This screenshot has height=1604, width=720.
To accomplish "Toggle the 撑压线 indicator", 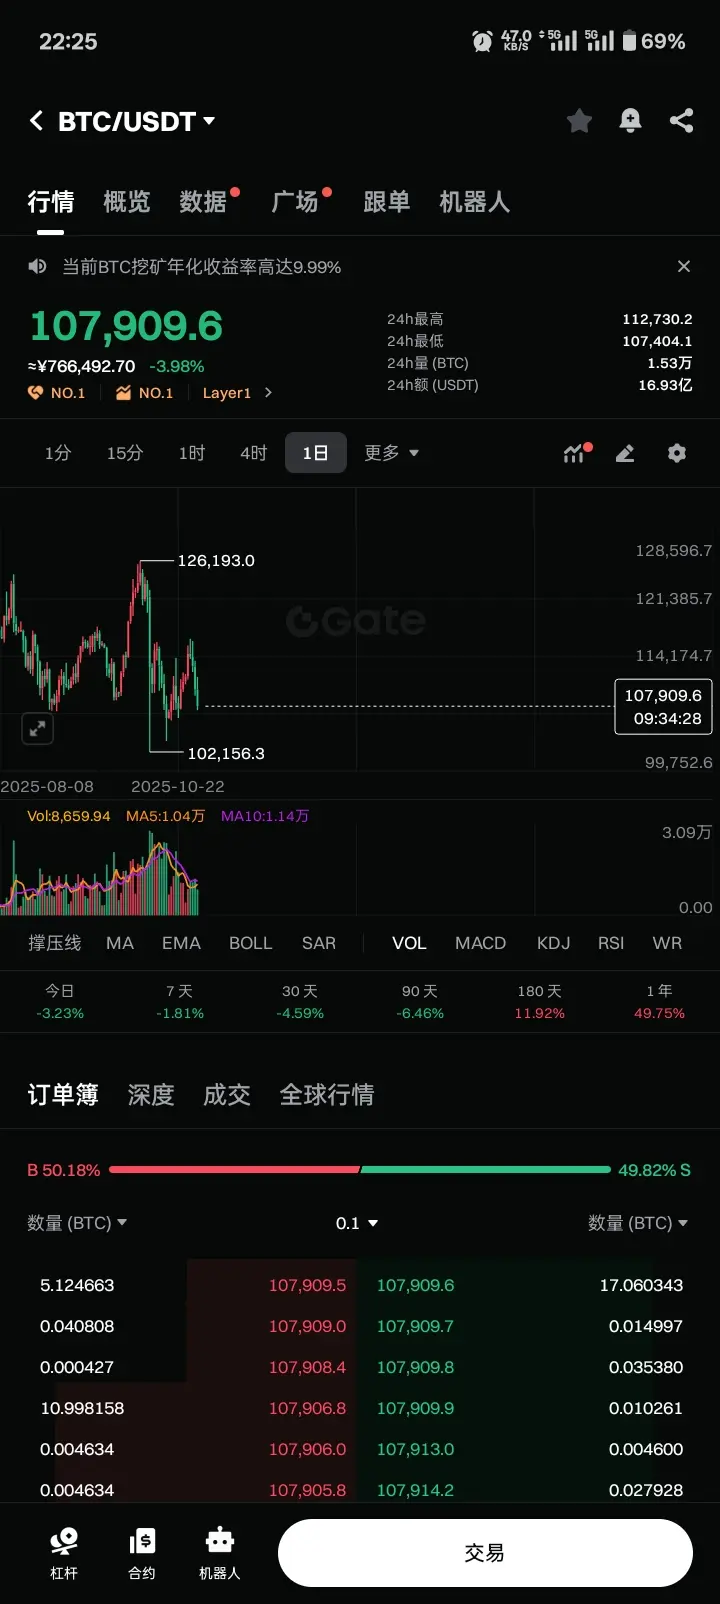I will point(55,943).
